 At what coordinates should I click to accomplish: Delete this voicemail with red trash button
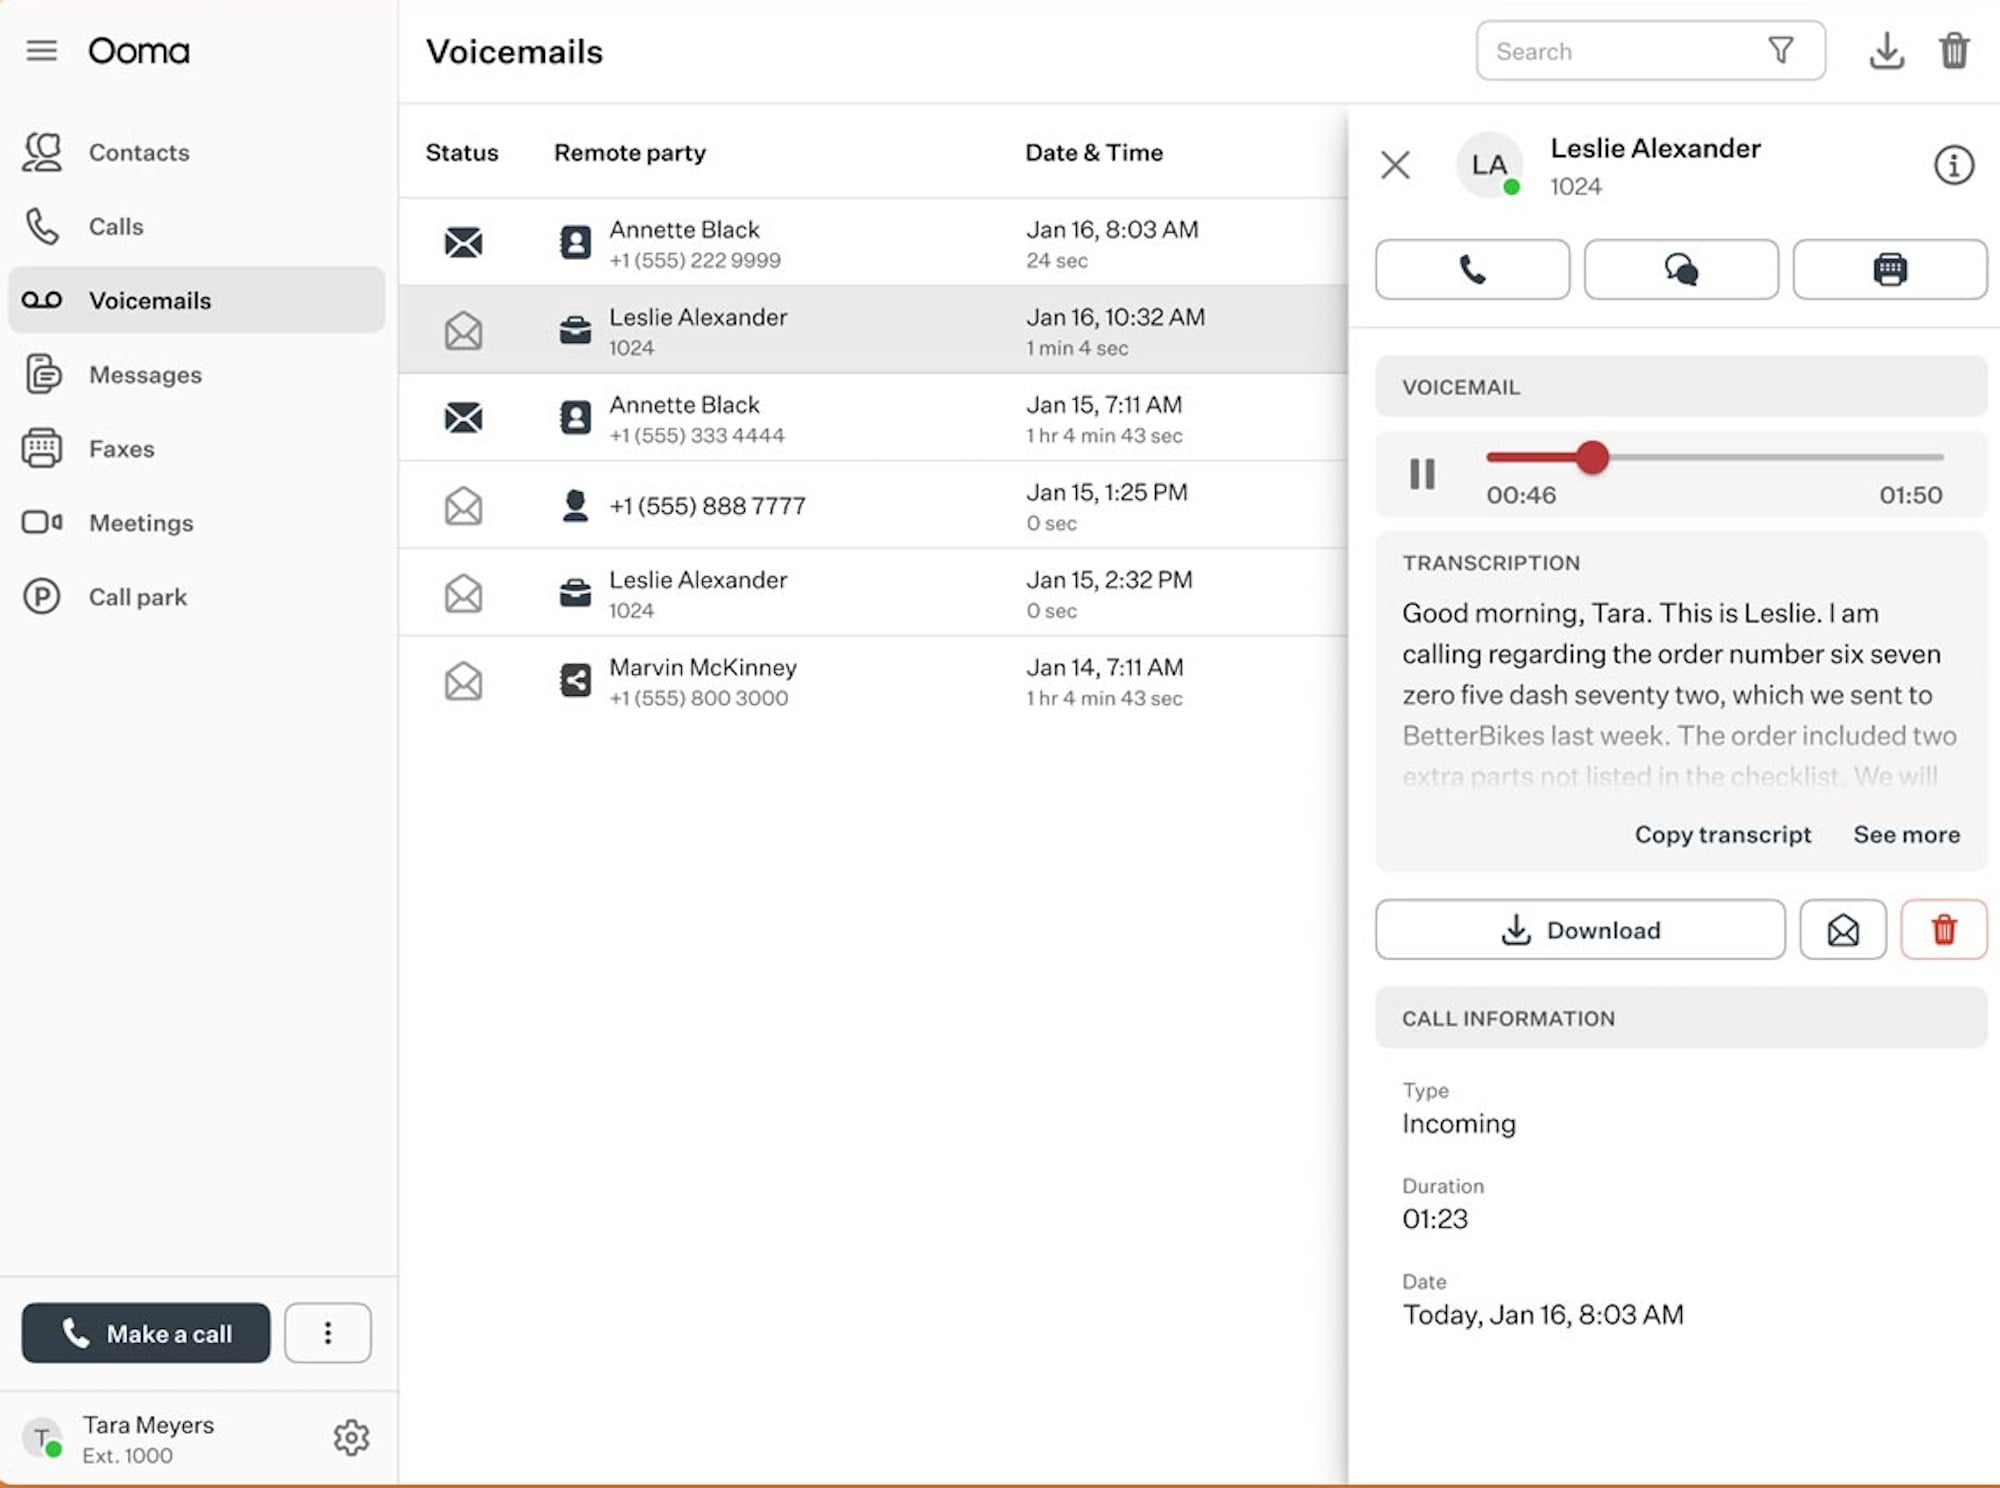1944,930
